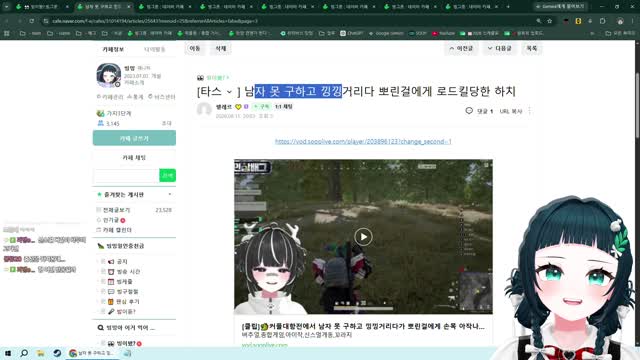Viewport: 640px width, 360px height.
Task: Bookmark this page with the star icon
Action: pos(549,21)
